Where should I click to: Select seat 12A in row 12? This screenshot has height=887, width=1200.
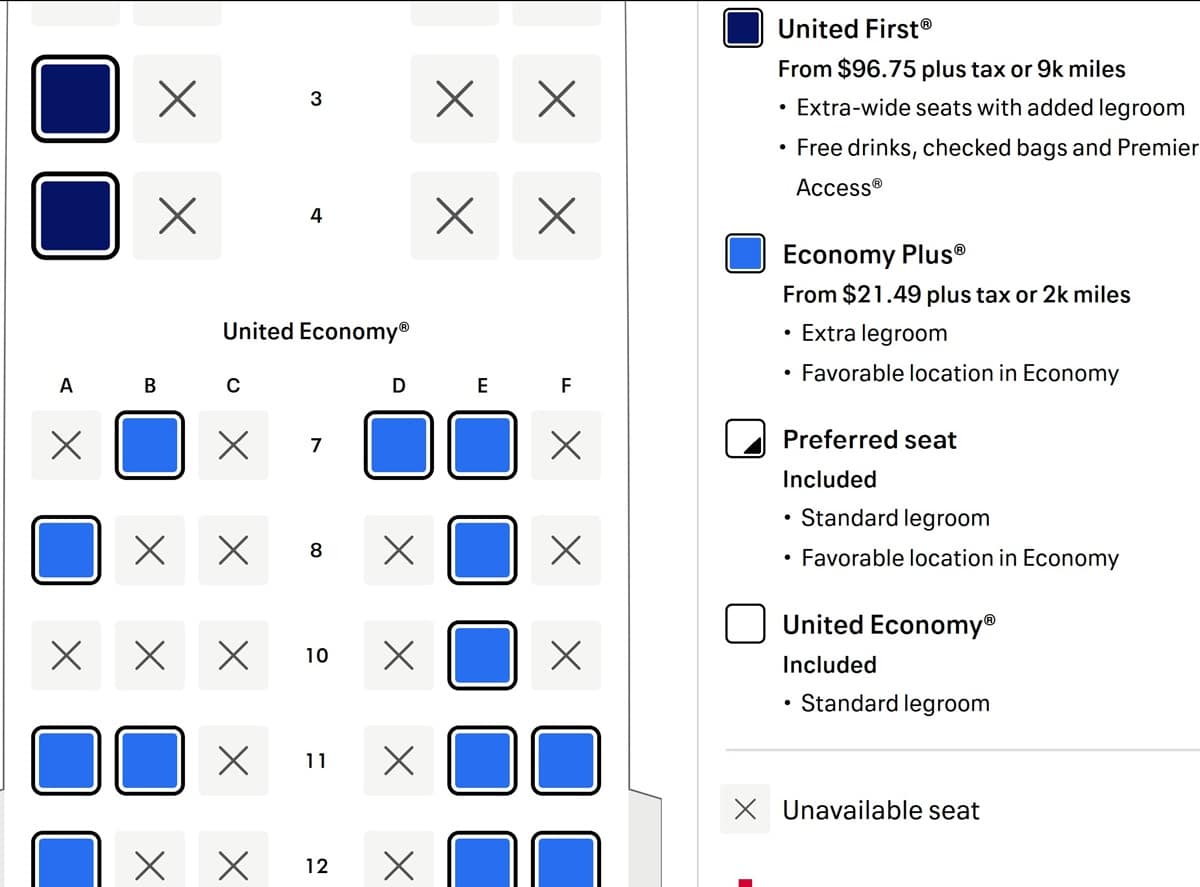click(66, 859)
